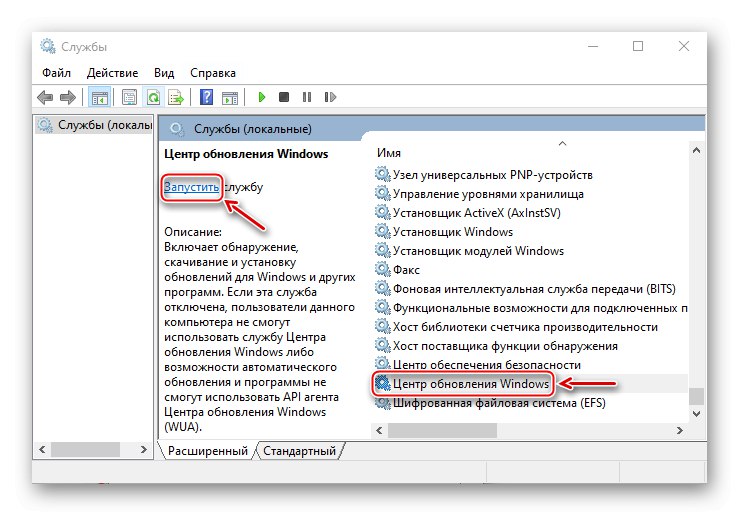
Task: Start the service with green play icon
Action: point(262,97)
